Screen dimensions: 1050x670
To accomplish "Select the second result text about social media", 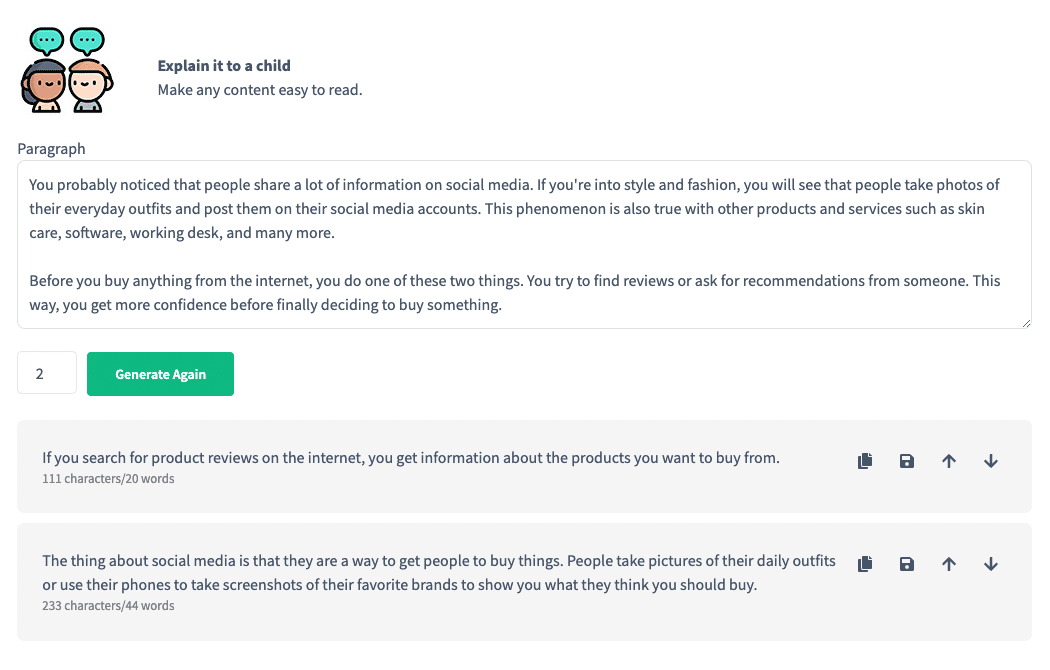I will click(x=439, y=572).
